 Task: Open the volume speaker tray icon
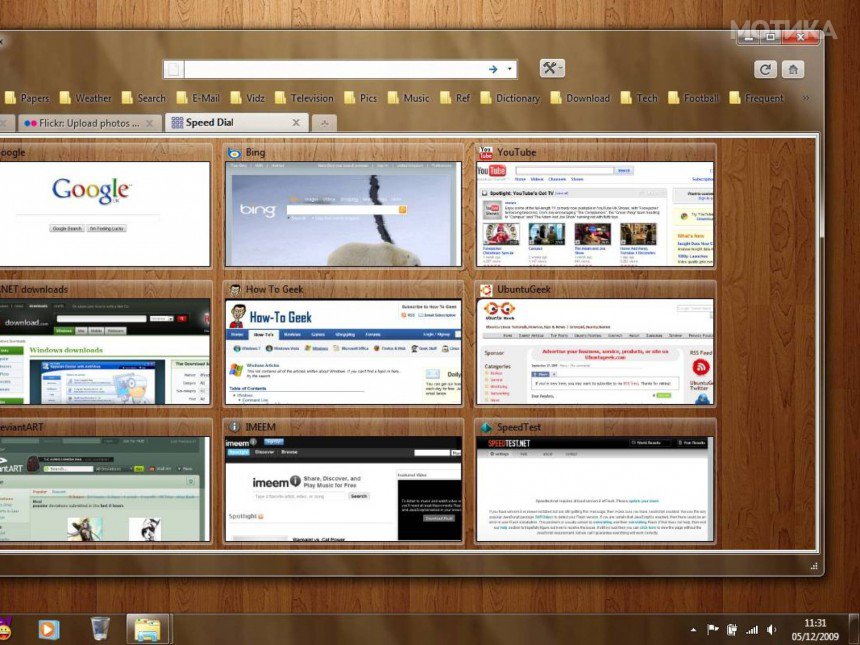coord(772,630)
